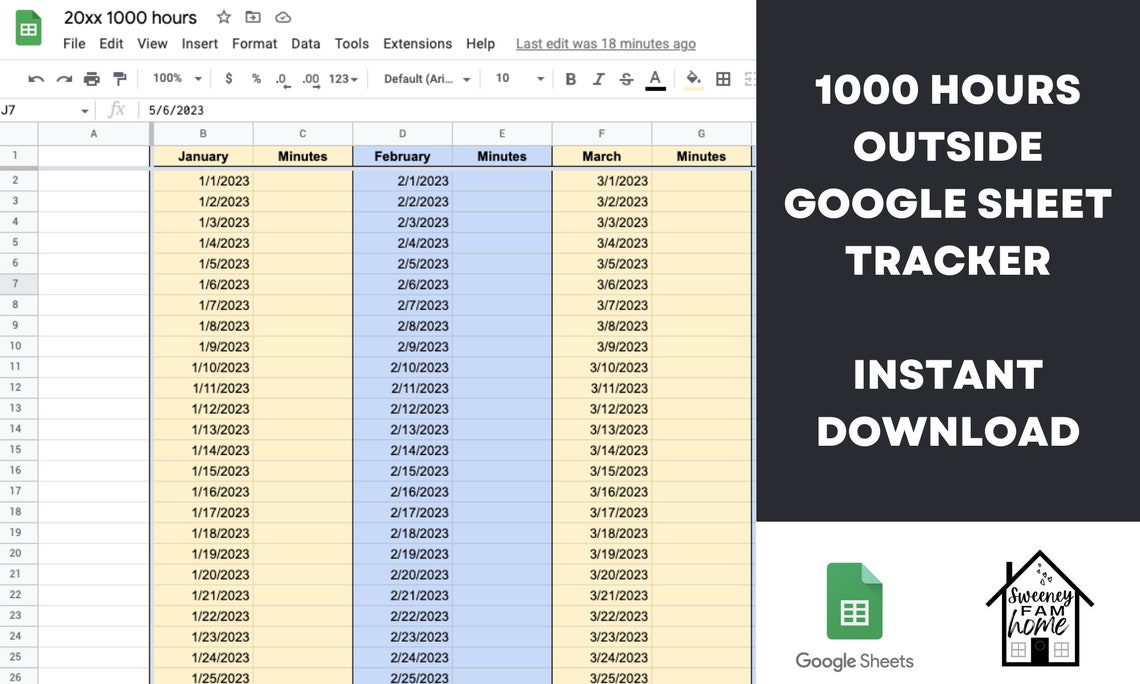Toggle strikethrough formatting
Image resolution: width=1140 pixels, height=684 pixels.
(x=626, y=78)
